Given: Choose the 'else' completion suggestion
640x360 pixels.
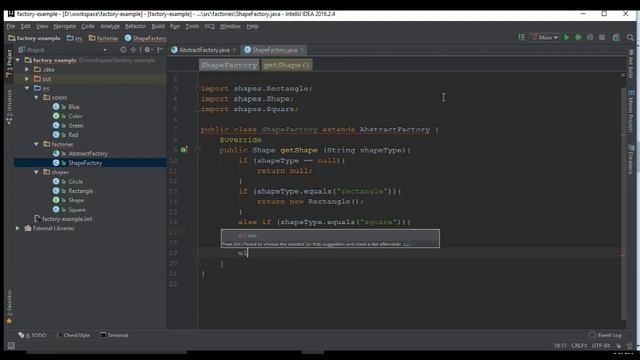Looking at the screenshot, I should (x=330, y=236).
